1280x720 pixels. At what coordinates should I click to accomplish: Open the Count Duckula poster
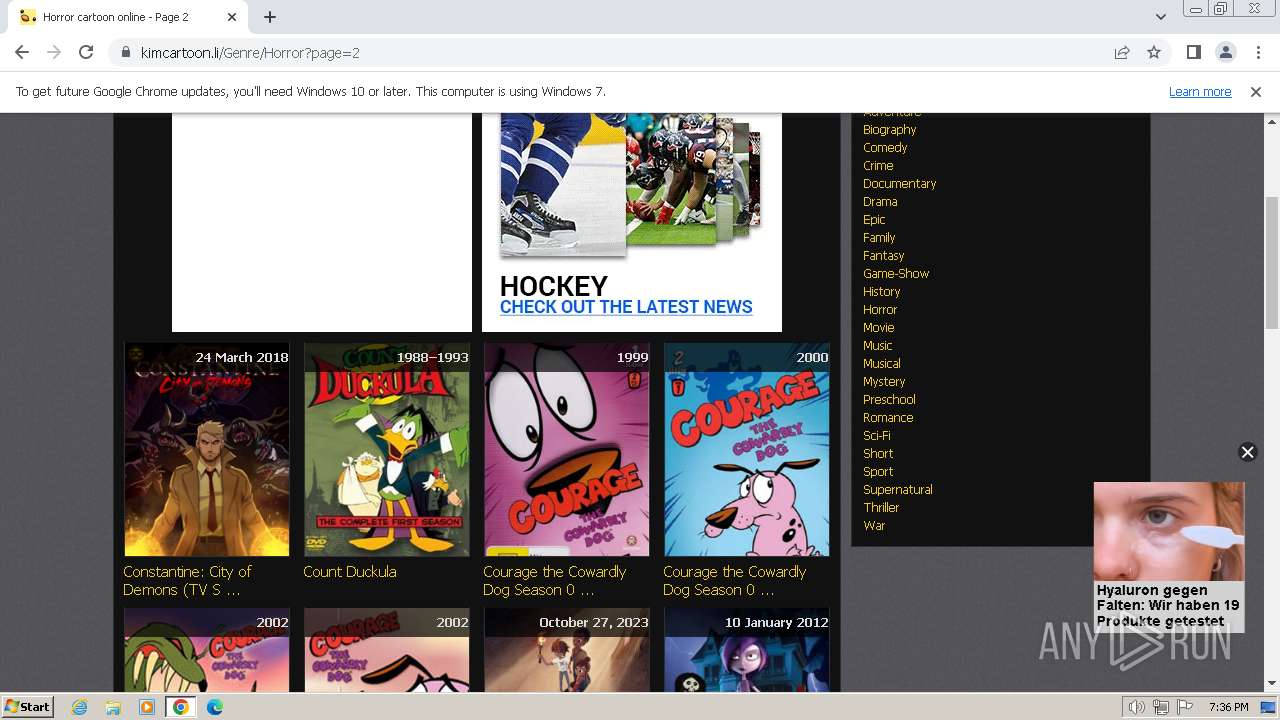[387, 449]
